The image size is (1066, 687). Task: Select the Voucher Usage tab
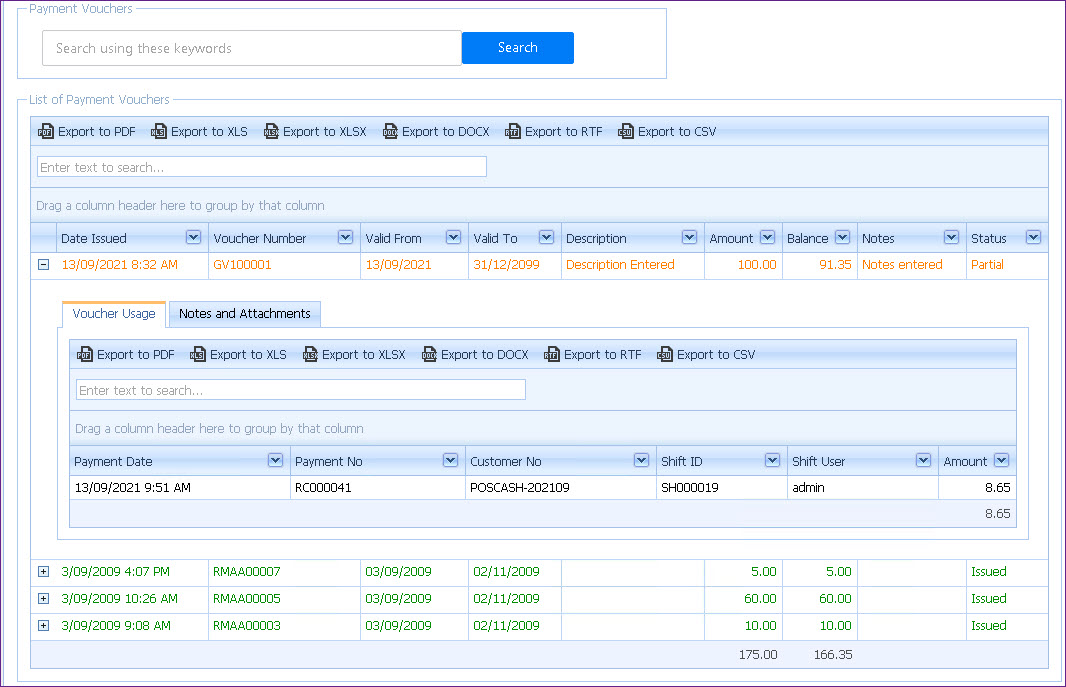click(x=114, y=314)
